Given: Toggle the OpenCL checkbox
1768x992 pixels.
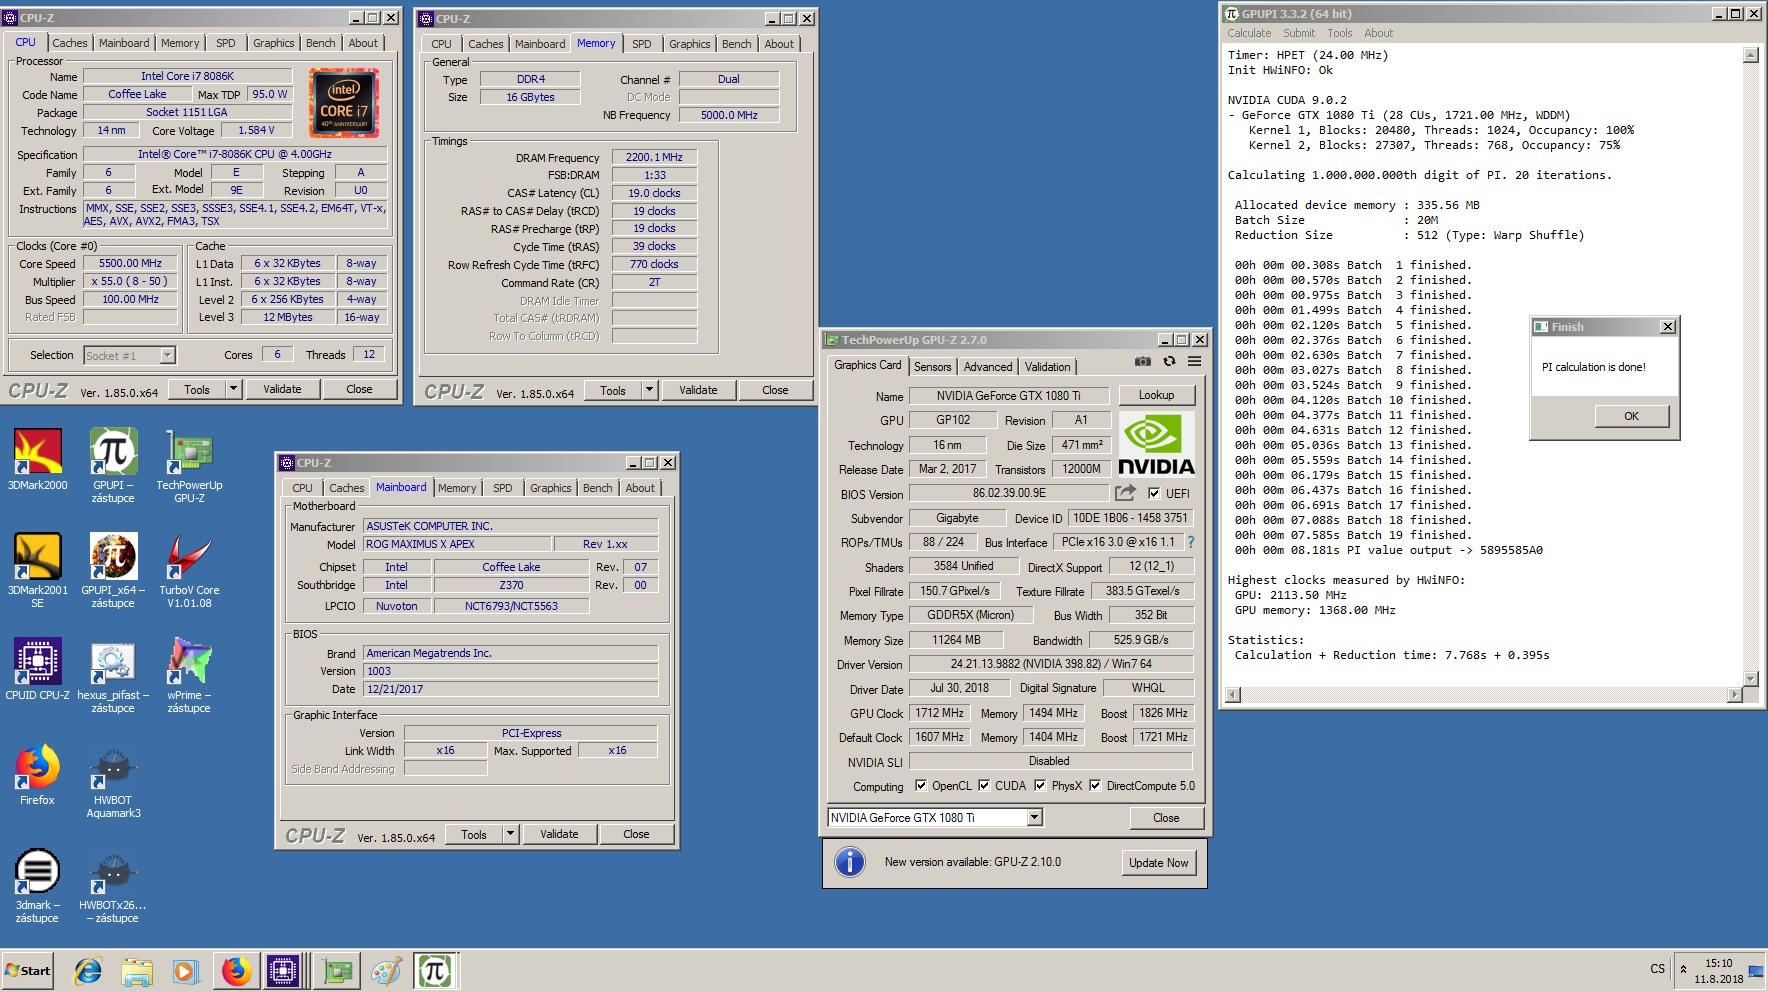Looking at the screenshot, I should click(x=921, y=785).
